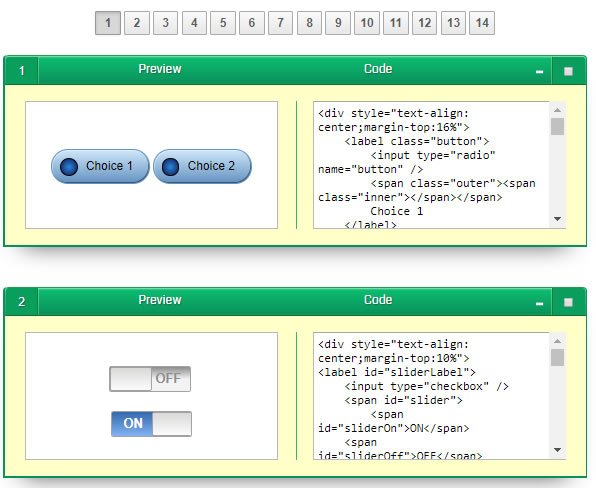Maximize panel 2 with the square icon

click(568, 303)
